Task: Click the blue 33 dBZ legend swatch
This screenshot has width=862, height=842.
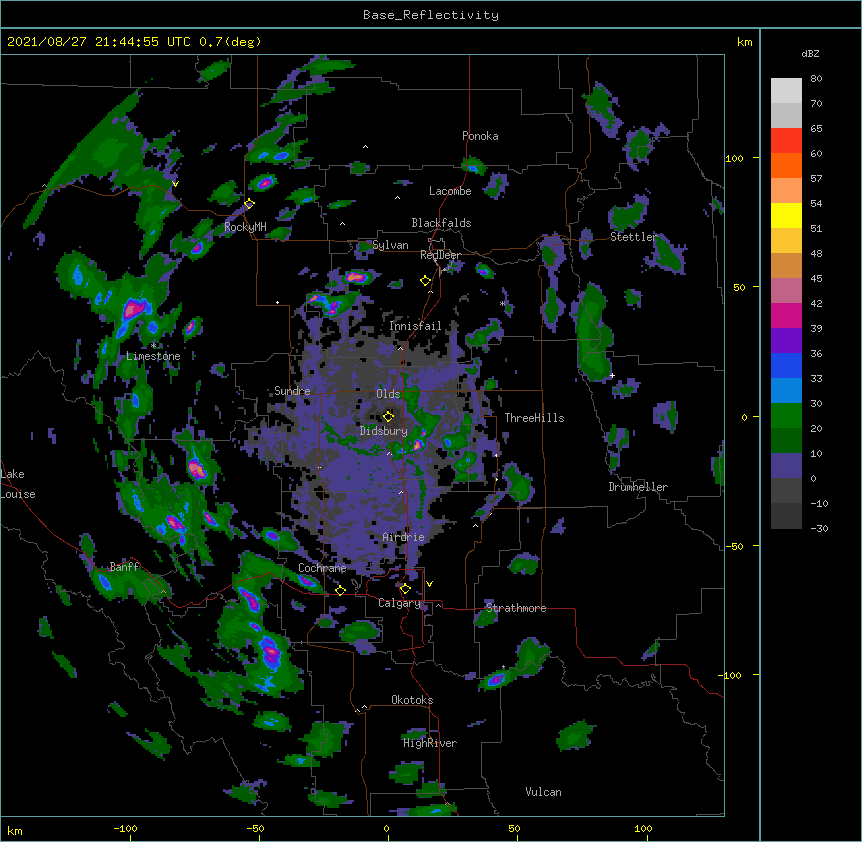Action: [786, 365]
